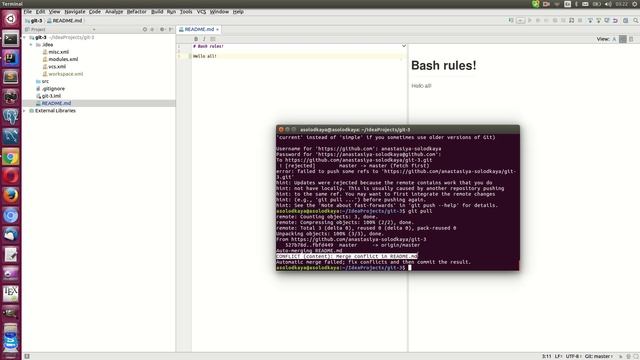
Task: Open the VCS menu
Action: (x=201, y=12)
